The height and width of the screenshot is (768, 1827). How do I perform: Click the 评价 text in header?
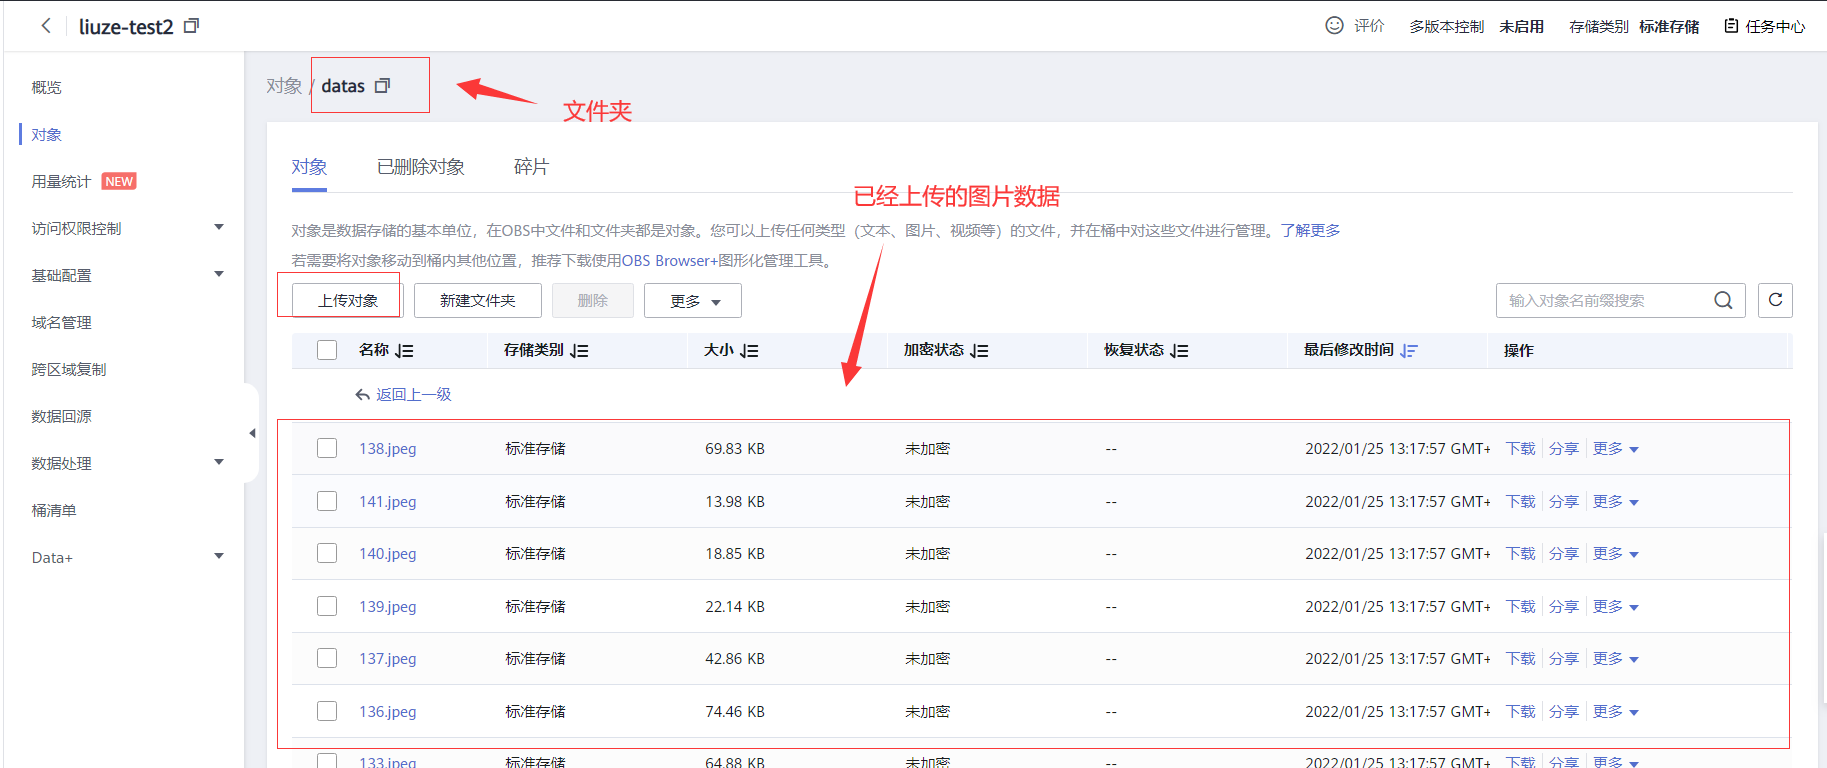1369,26
